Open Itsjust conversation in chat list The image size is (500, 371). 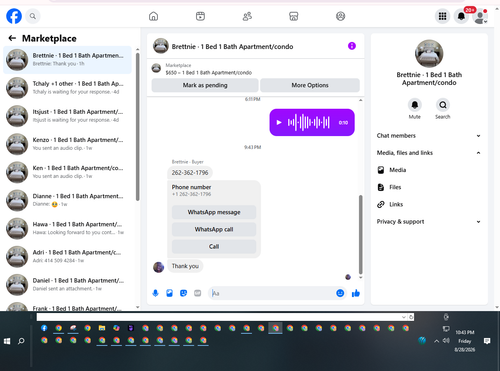point(67,116)
